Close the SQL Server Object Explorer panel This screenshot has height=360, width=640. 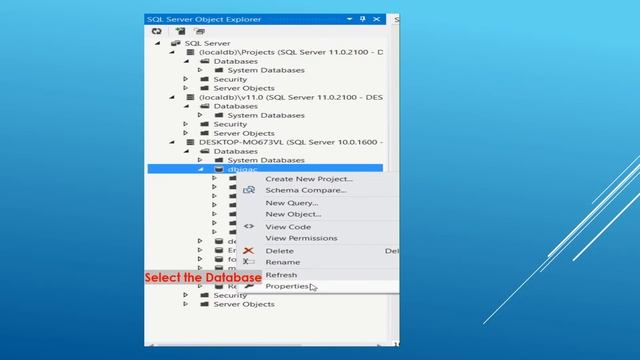(x=376, y=19)
